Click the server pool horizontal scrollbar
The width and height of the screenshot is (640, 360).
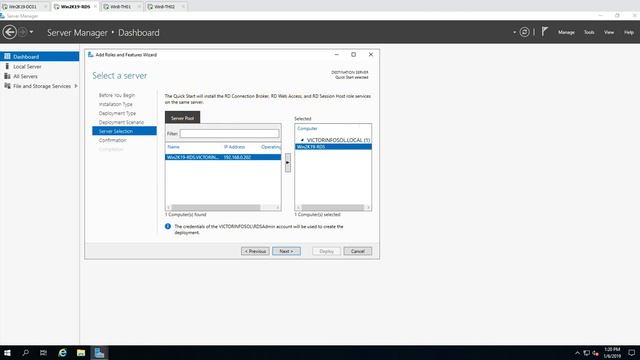coord(216,207)
